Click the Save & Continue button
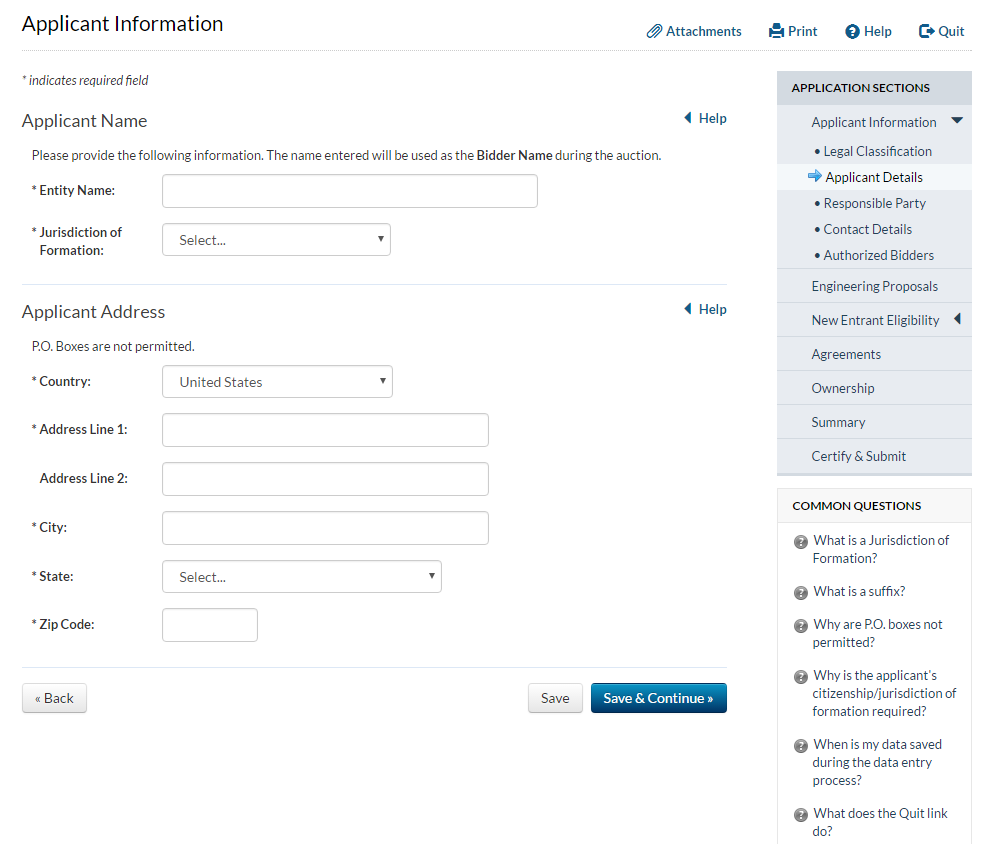The width and height of the screenshot is (990, 844). point(658,698)
